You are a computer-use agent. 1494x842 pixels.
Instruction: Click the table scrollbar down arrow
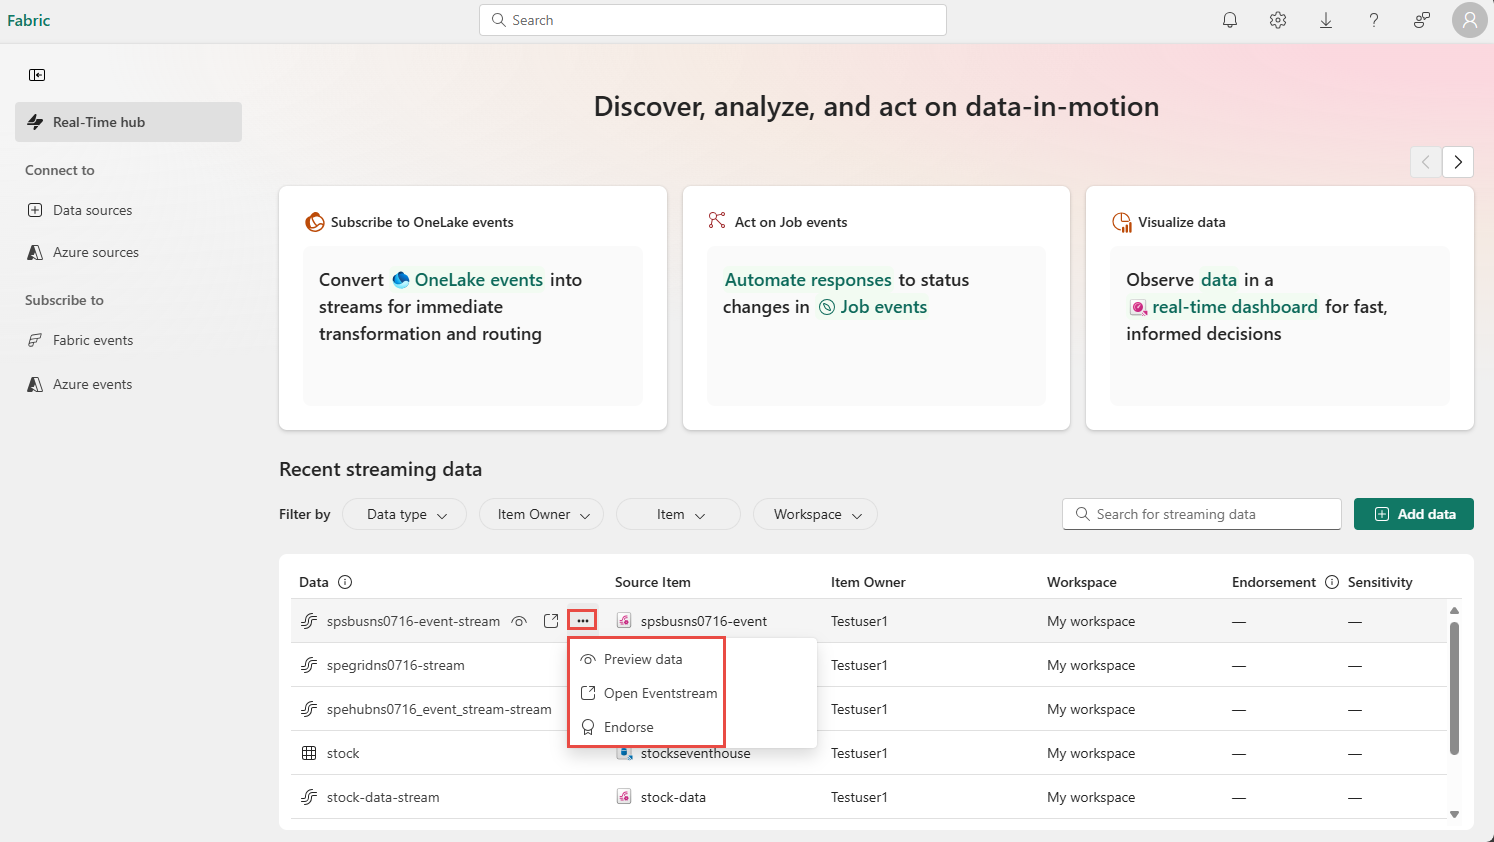[1454, 814]
